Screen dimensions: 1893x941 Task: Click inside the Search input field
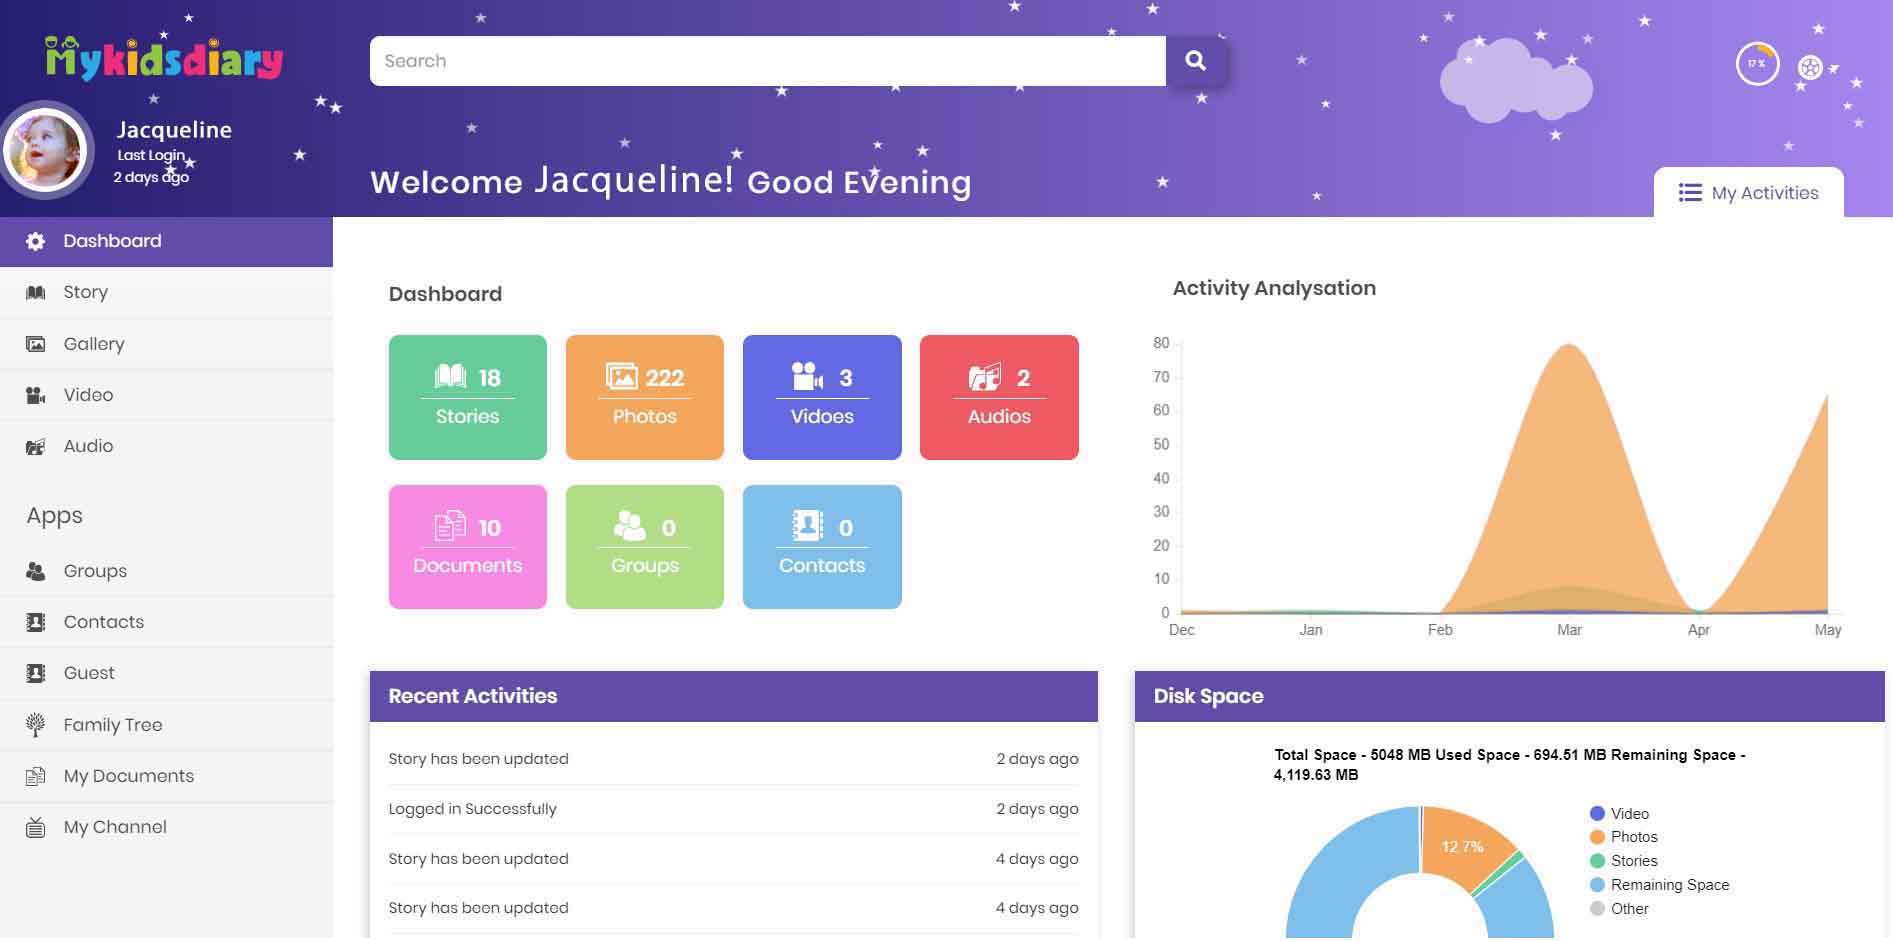pyautogui.click(x=700, y=60)
